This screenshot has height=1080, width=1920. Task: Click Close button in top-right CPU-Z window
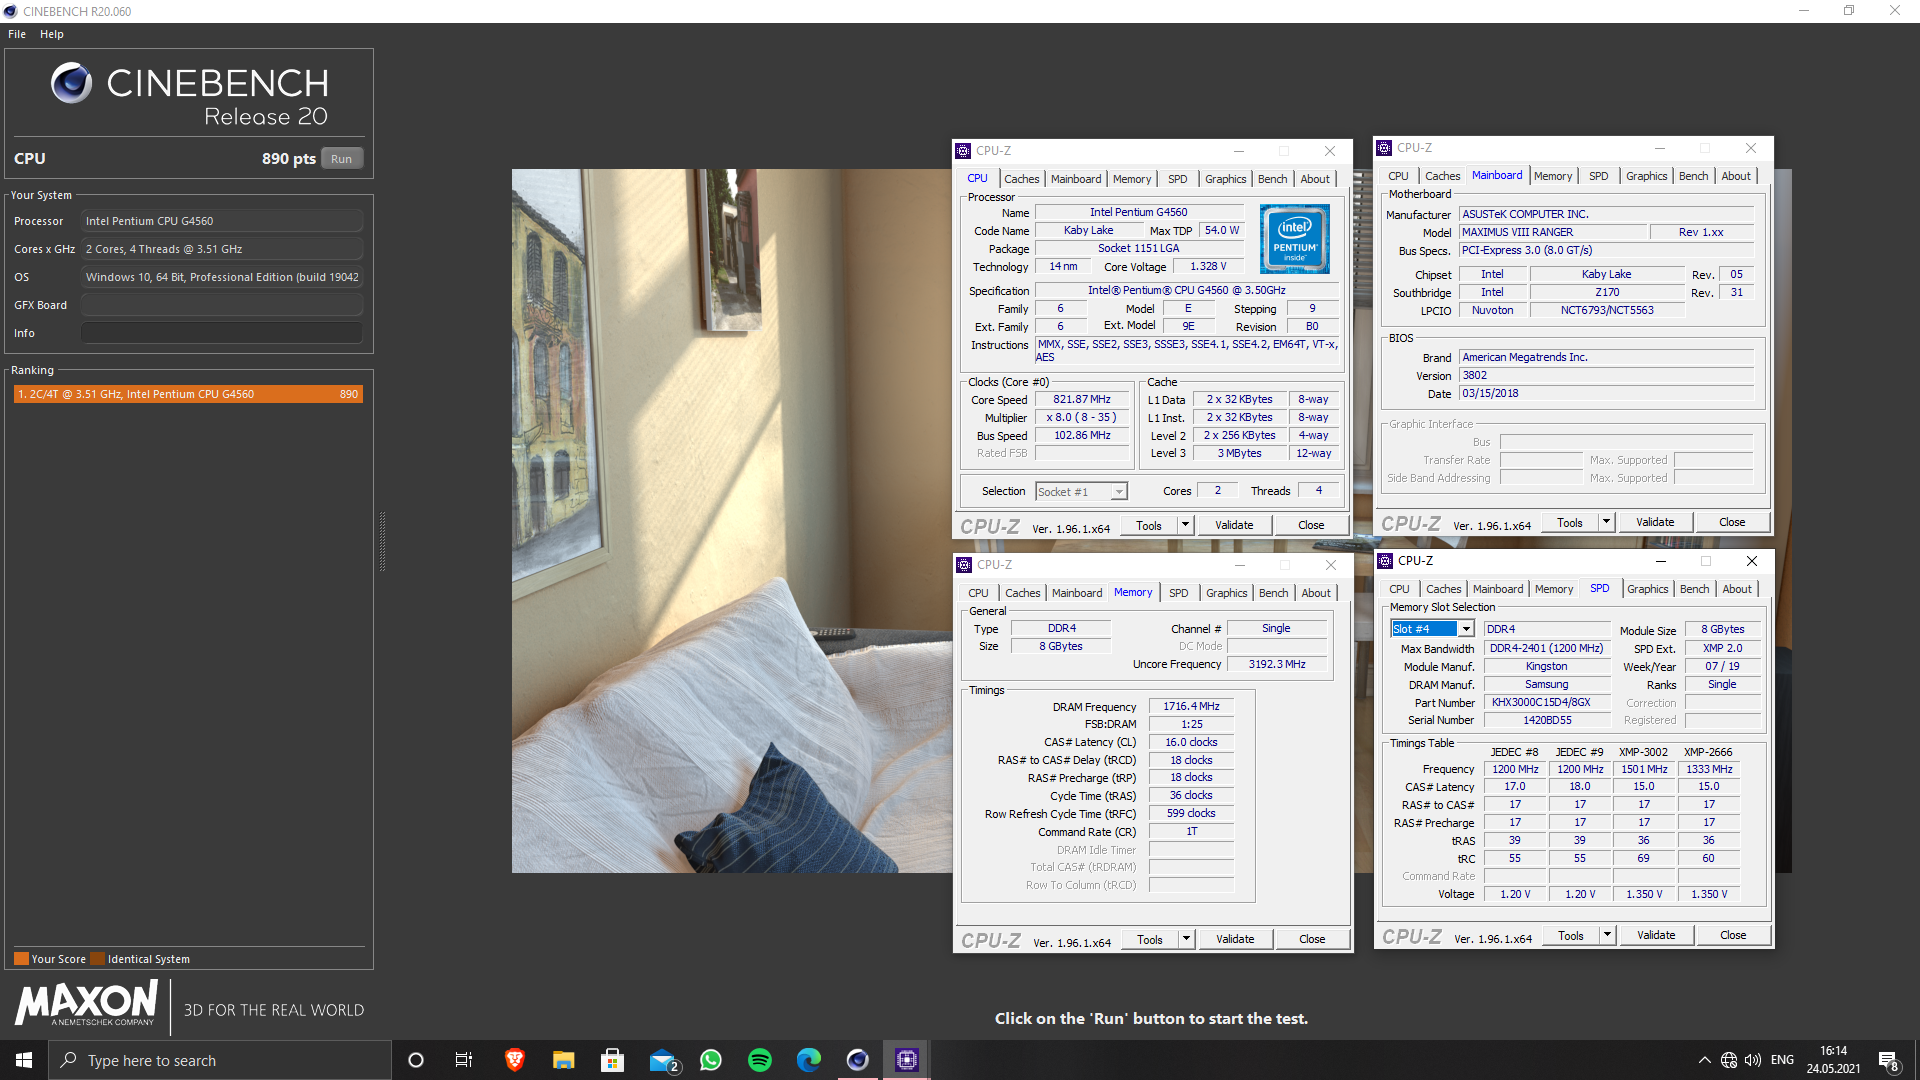pyautogui.click(x=1732, y=522)
